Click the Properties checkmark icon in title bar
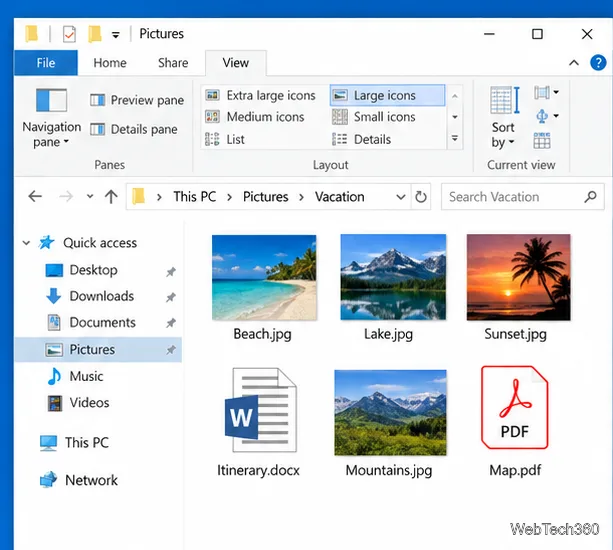This screenshot has height=550, width=613. pyautogui.click(x=69, y=34)
